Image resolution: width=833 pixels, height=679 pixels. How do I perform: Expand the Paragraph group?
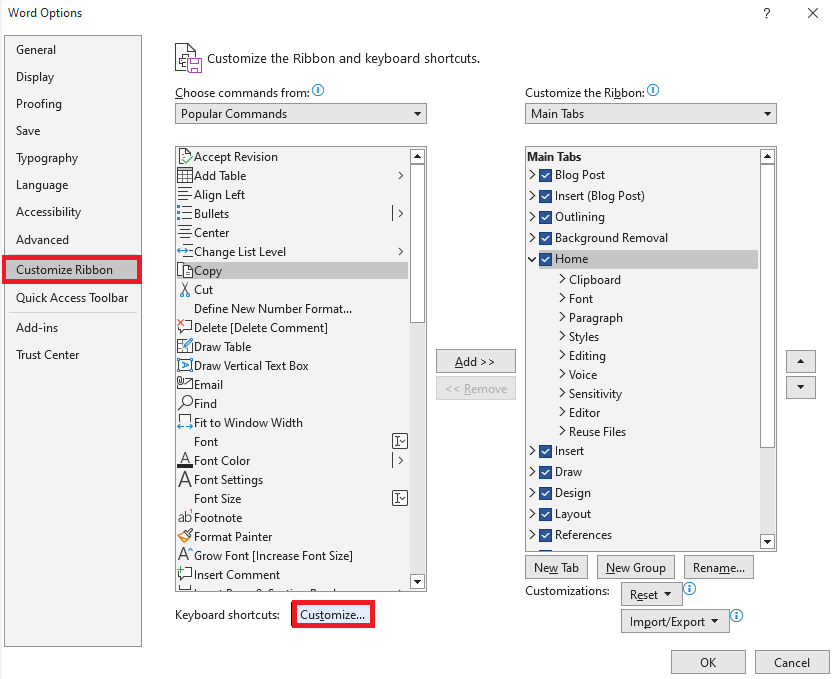[x=562, y=317]
